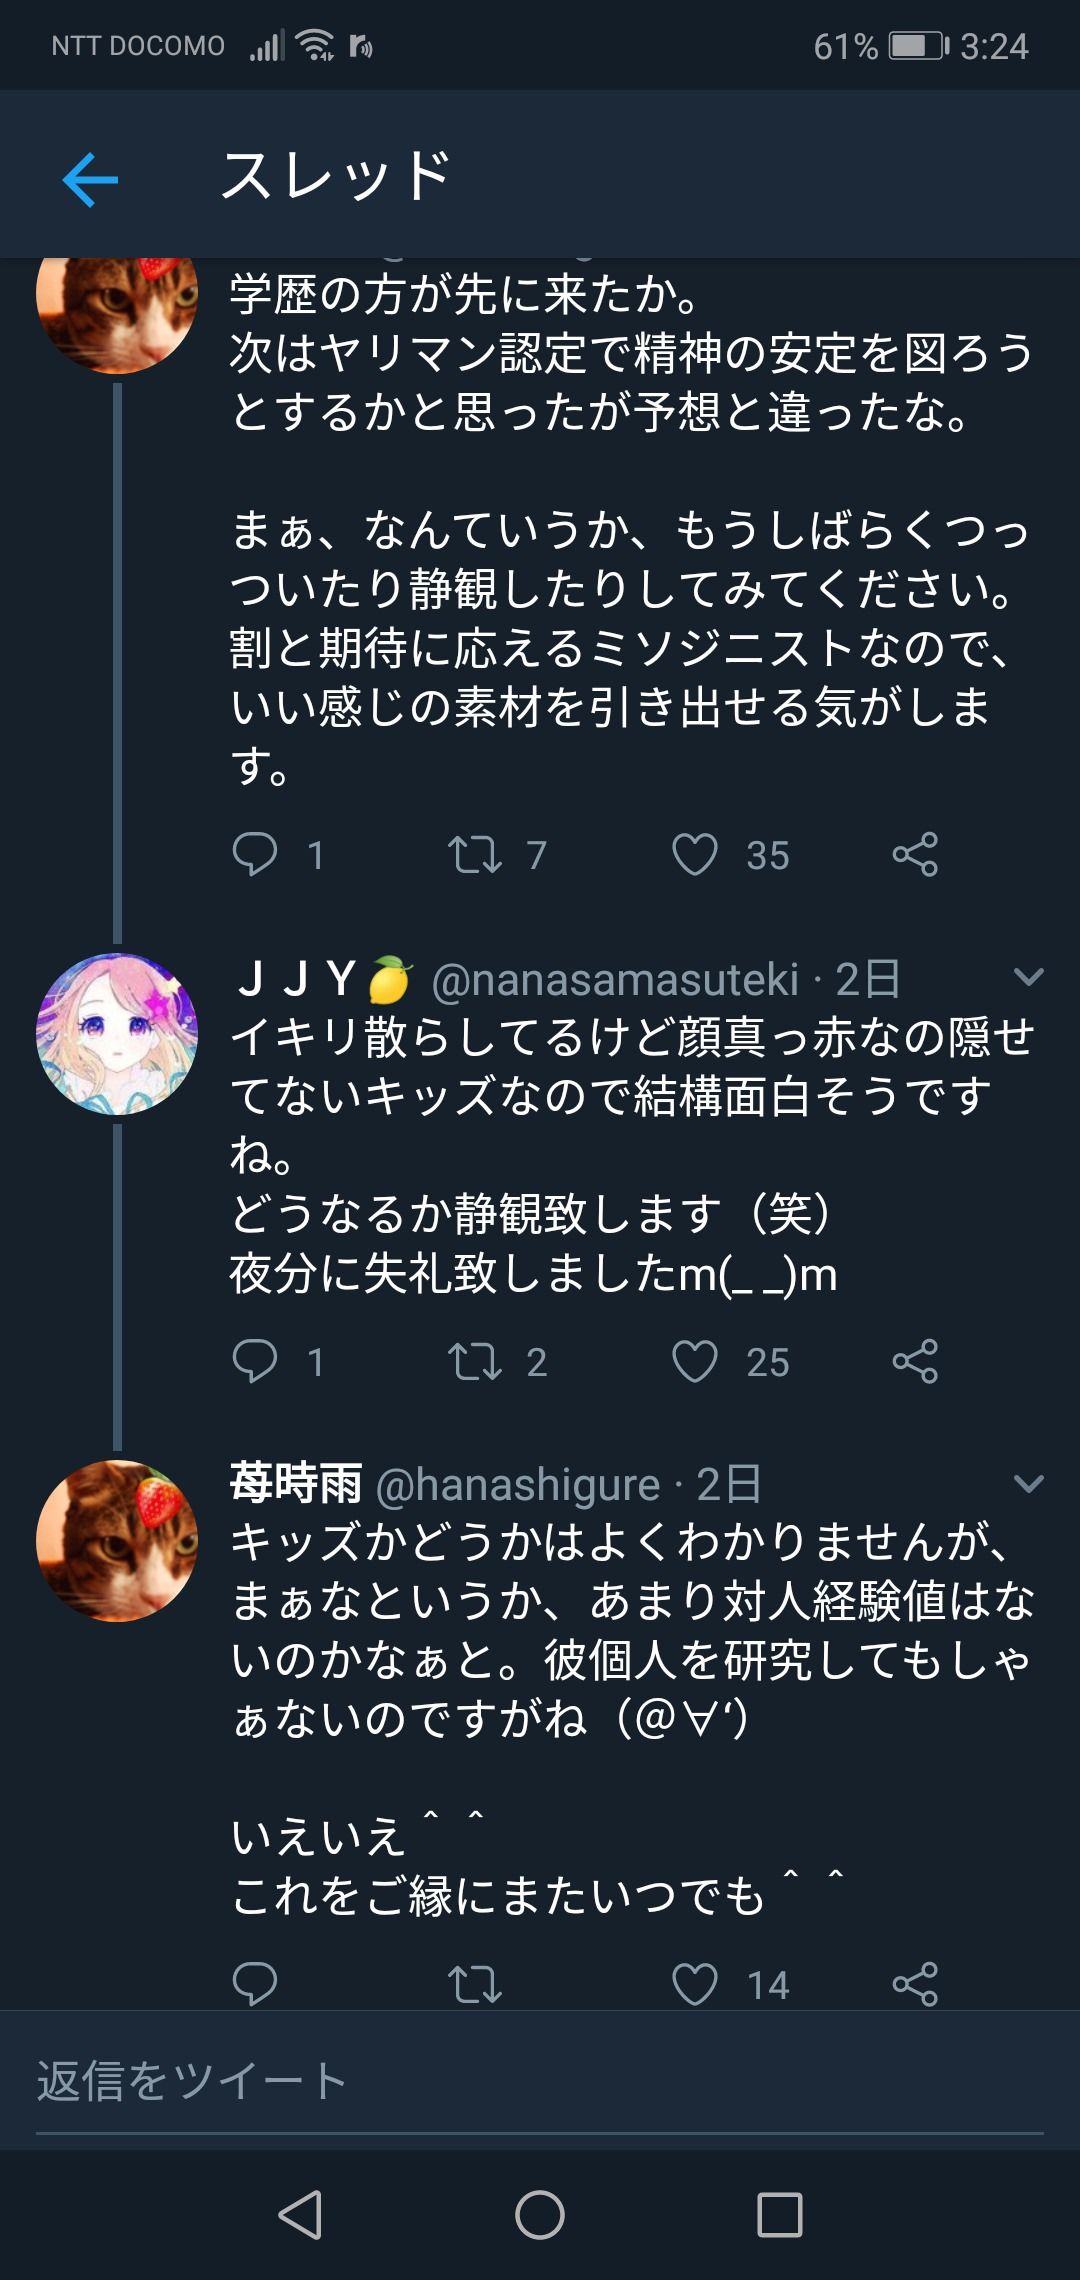Viewport: 1080px width, 2280px height.
Task: Reply to the tweet with 35 likes
Action: point(255,855)
